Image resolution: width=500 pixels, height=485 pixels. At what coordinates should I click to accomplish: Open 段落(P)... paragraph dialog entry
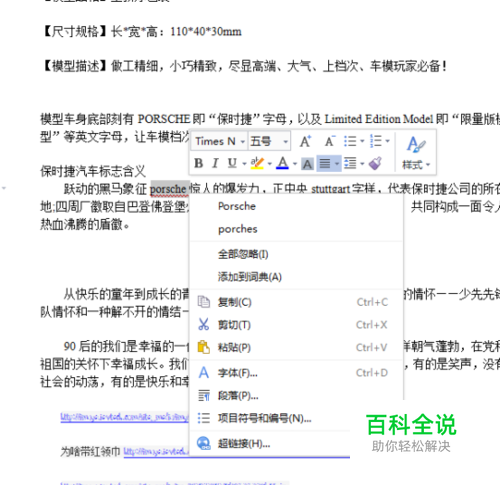click(297, 395)
